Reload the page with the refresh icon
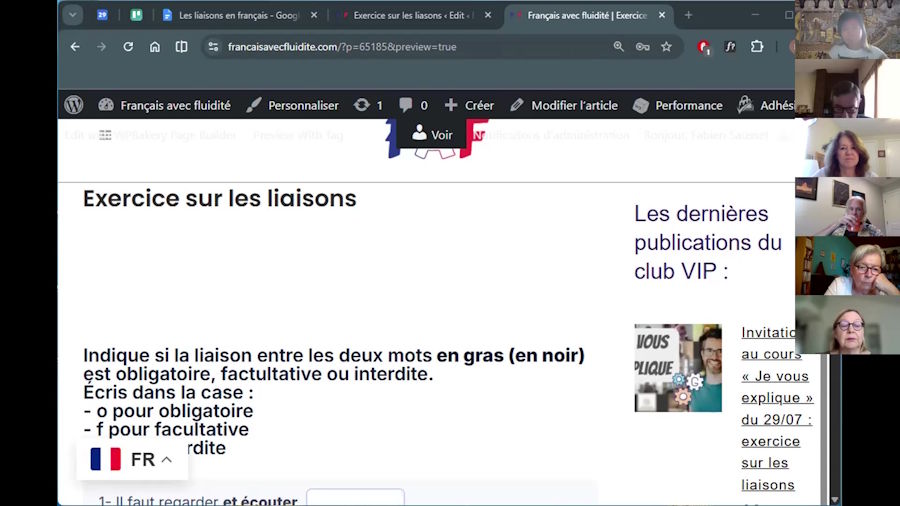 tap(128, 47)
